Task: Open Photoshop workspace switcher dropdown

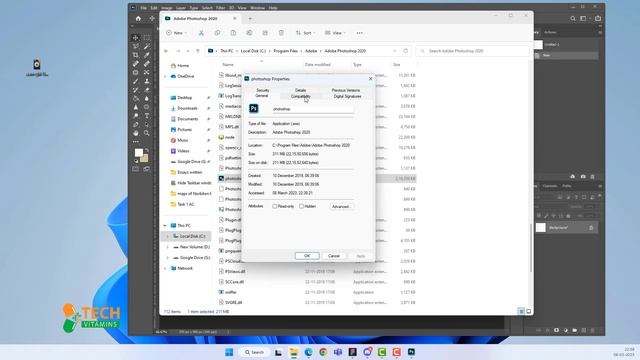Action: 584,18
